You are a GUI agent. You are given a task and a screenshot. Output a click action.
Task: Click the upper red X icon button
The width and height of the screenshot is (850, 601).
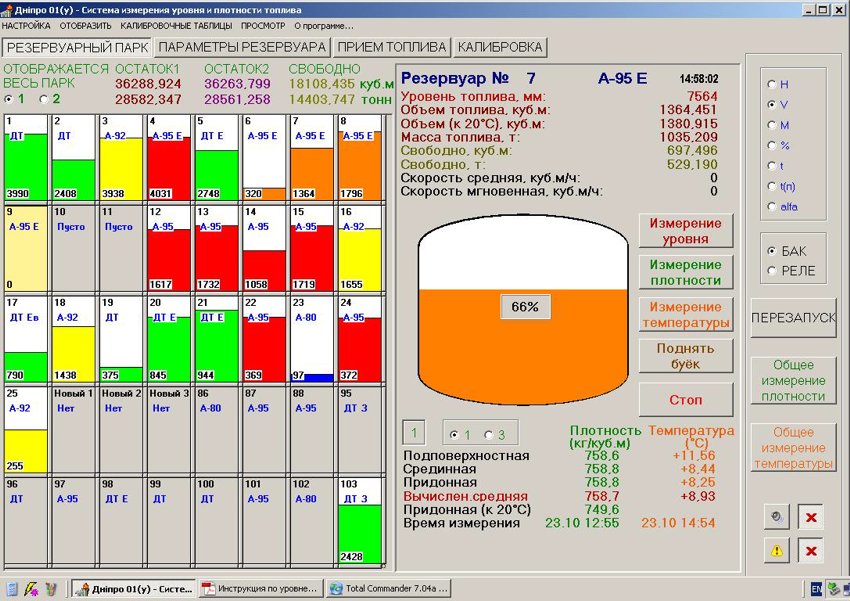click(x=811, y=518)
